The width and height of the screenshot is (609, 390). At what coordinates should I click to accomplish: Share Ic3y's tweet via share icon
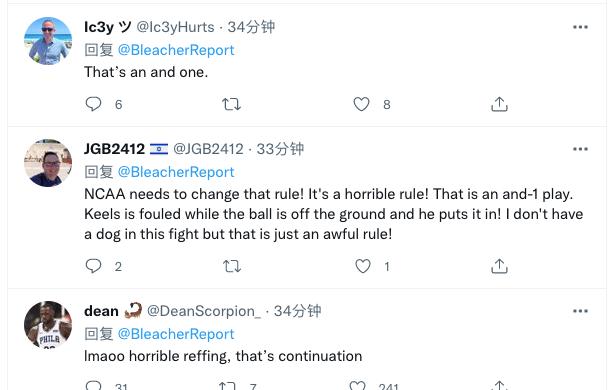(499, 104)
